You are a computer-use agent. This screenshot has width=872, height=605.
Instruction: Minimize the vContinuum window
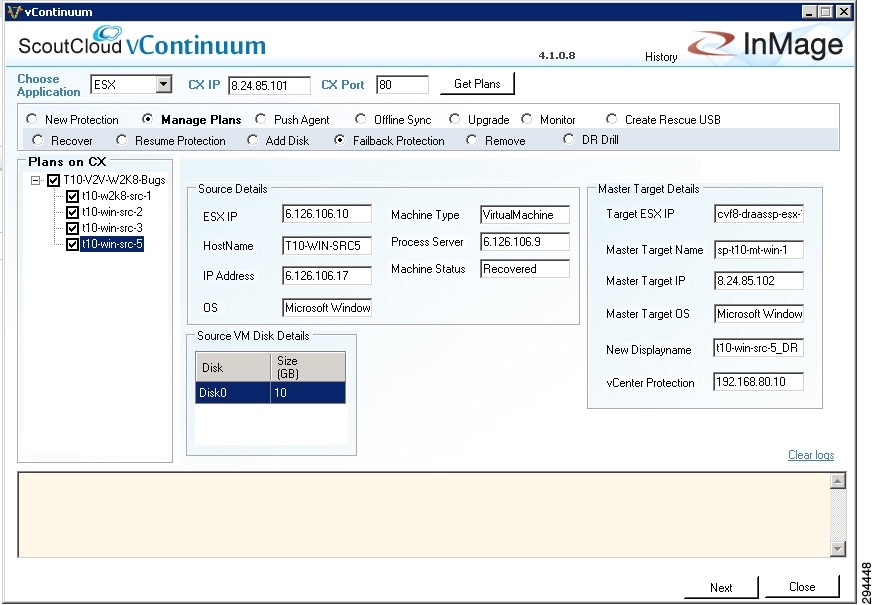click(809, 12)
